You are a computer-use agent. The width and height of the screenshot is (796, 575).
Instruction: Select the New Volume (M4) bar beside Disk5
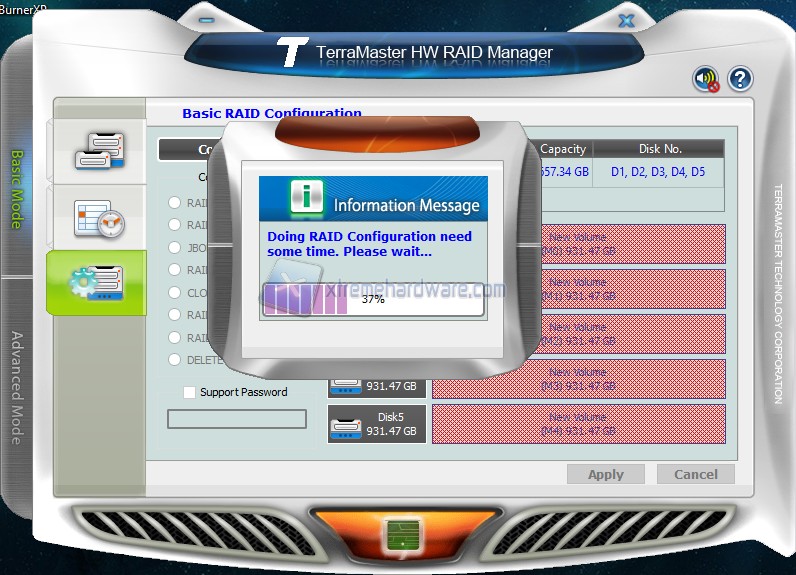[579, 424]
